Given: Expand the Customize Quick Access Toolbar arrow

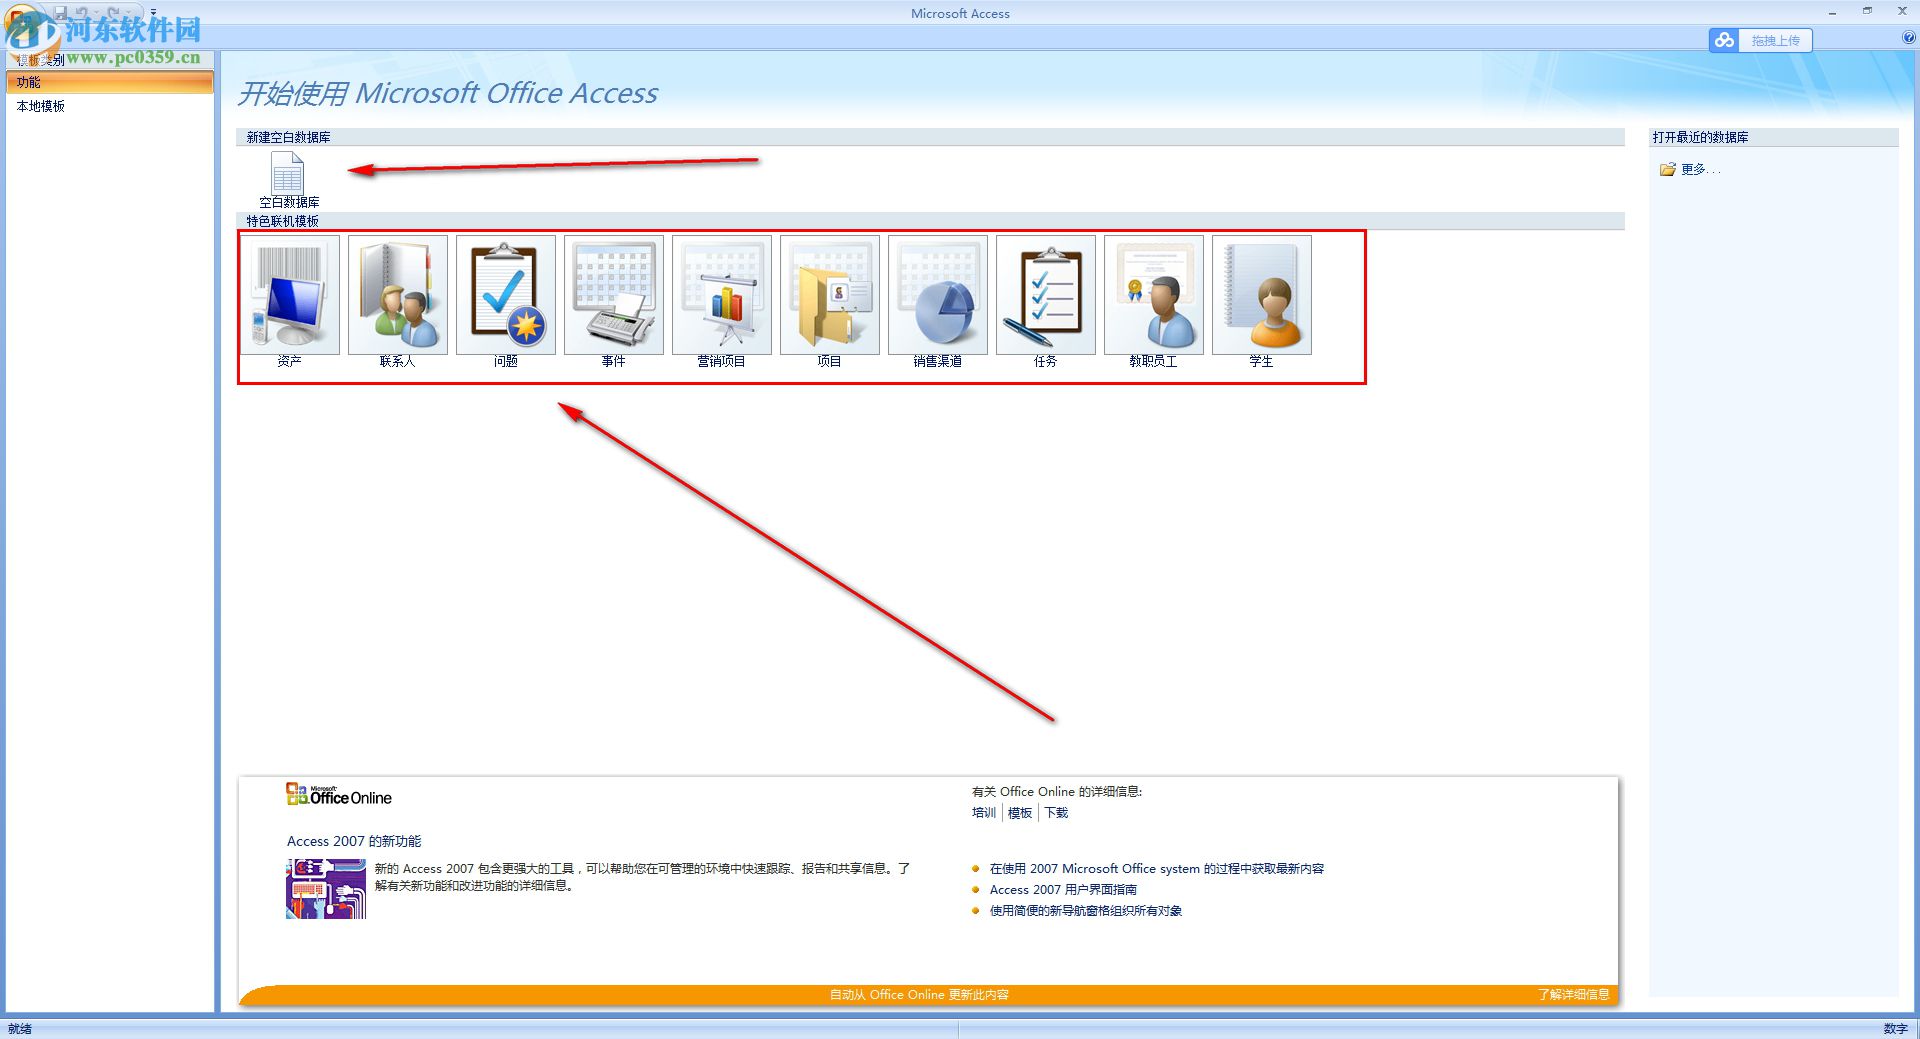Looking at the screenshot, I should pyautogui.click(x=153, y=13).
